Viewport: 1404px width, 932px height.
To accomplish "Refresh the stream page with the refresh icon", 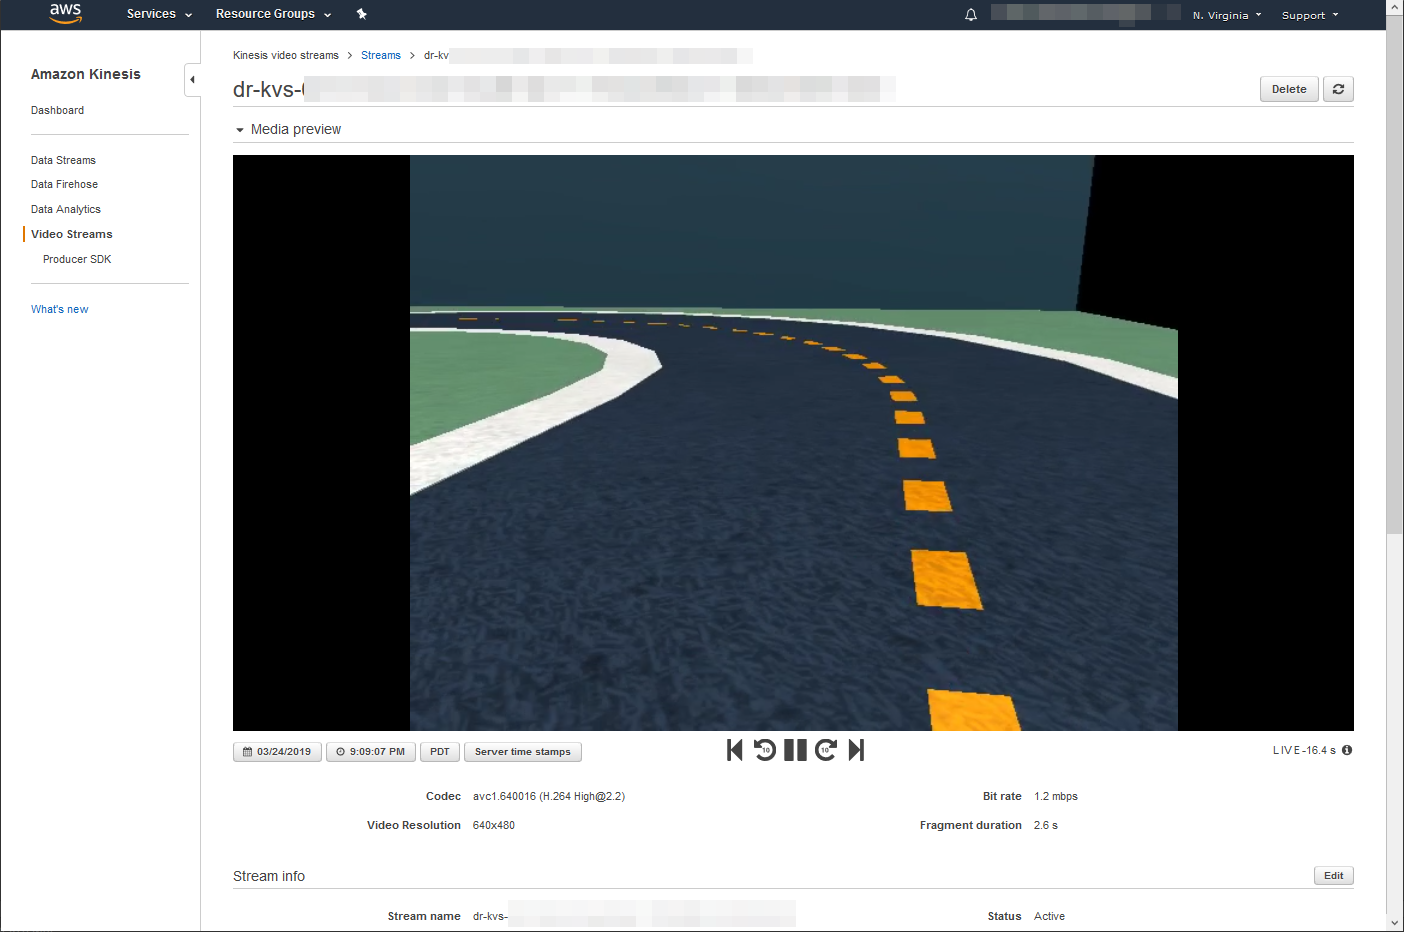I will point(1338,89).
